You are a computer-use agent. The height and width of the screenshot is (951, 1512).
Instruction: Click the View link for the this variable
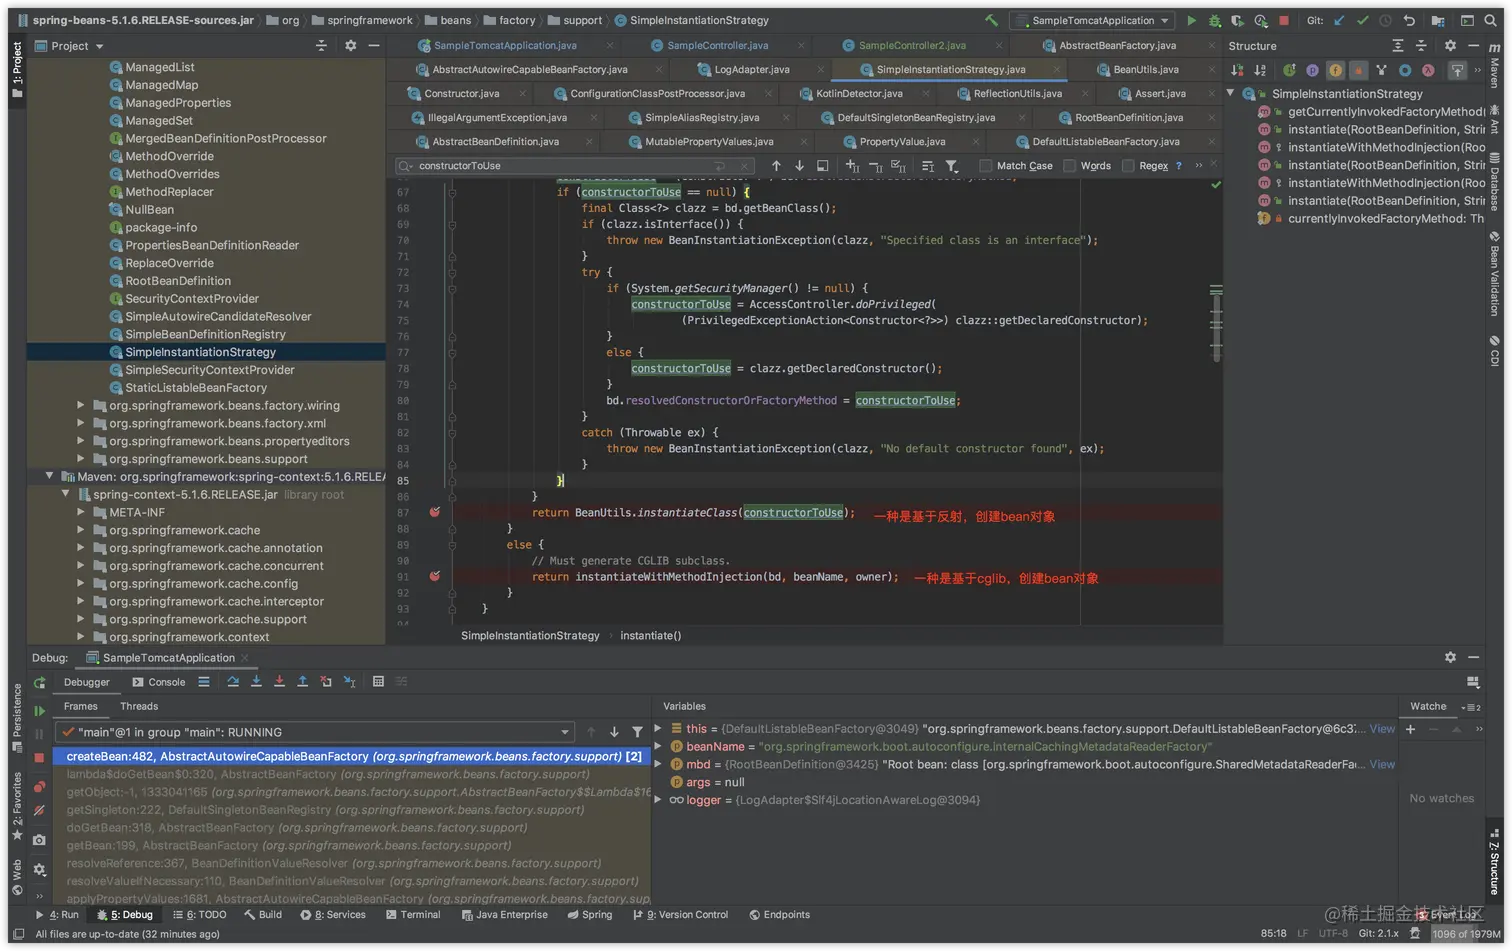click(1382, 729)
